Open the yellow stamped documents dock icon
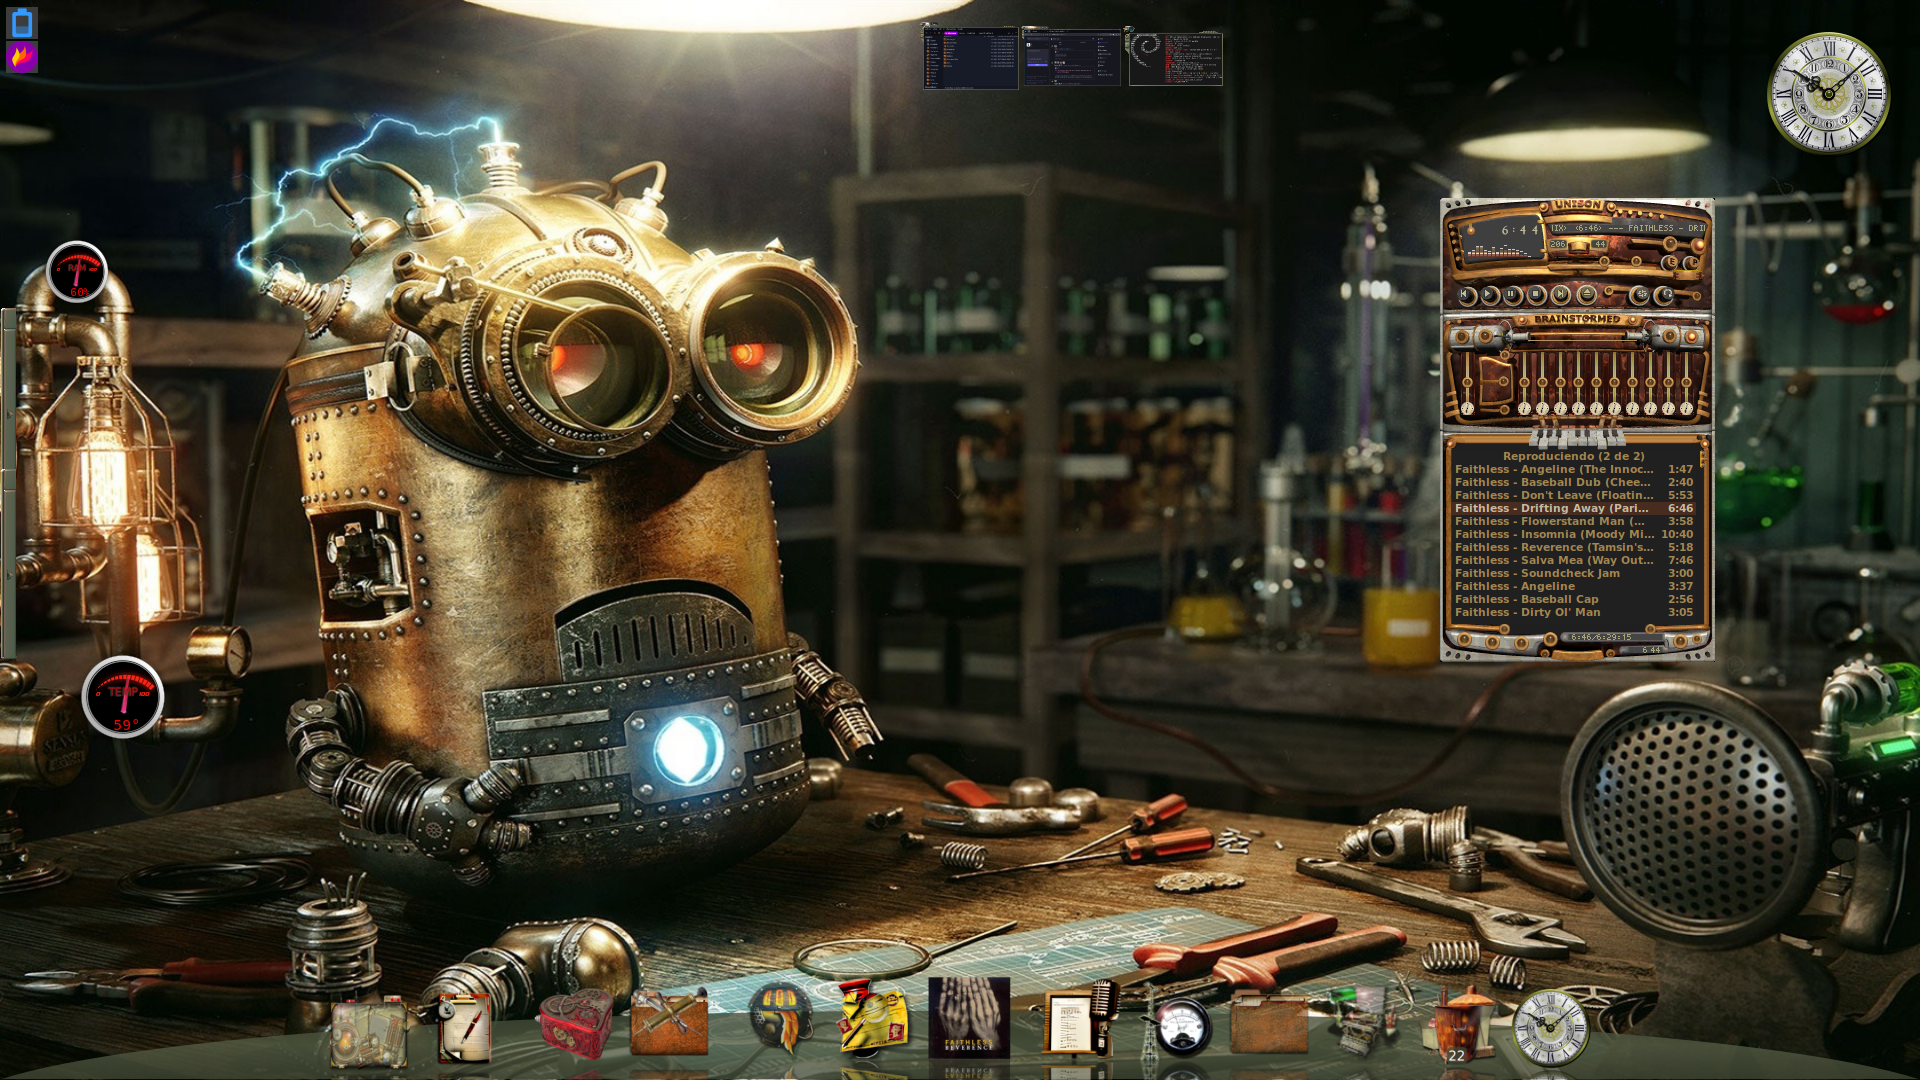The width and height of the screenshot is (1920, 1080). point(873,1018)
